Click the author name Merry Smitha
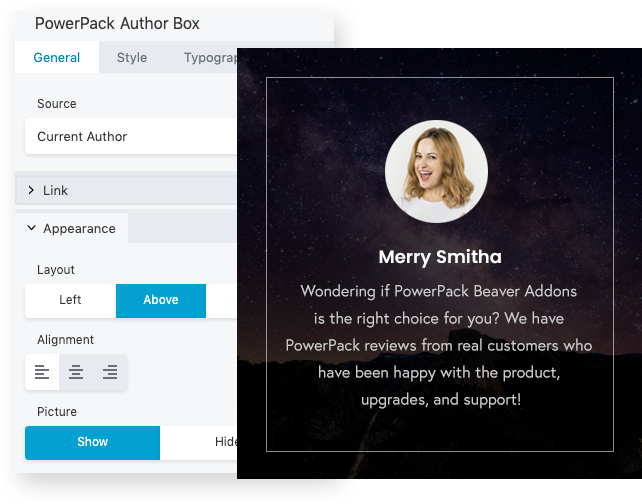 pyautogui.click(x=440, y=257)
